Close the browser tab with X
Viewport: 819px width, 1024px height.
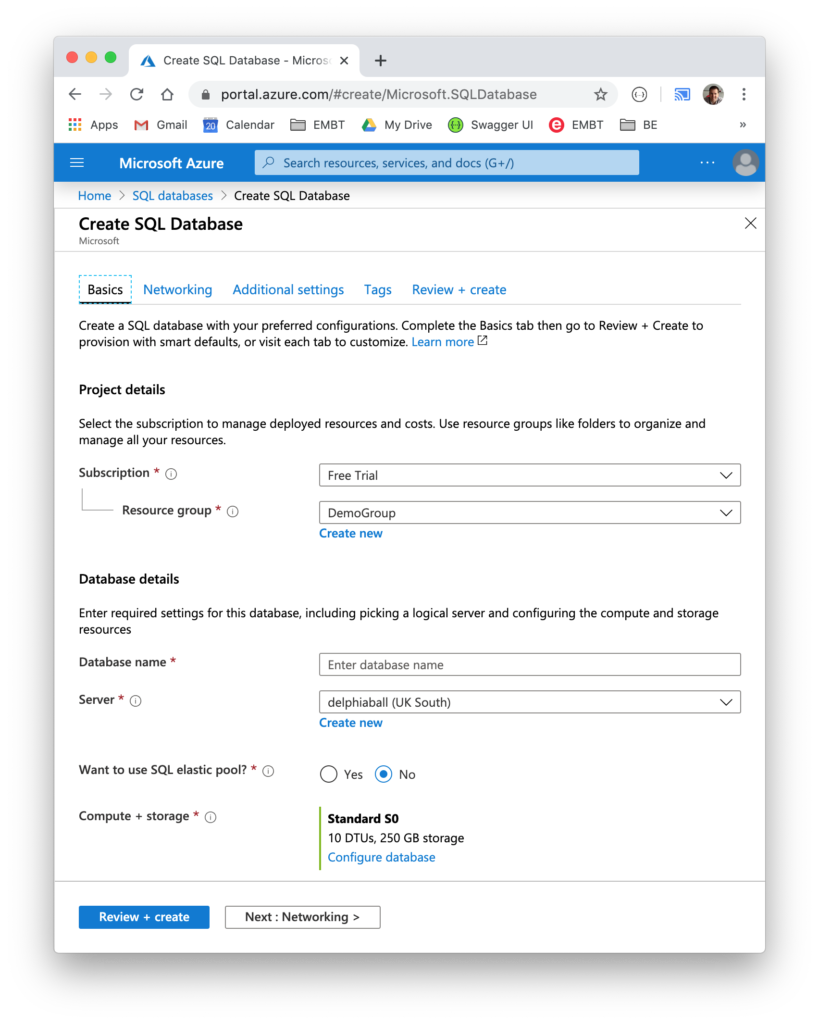tap(344, 61)
